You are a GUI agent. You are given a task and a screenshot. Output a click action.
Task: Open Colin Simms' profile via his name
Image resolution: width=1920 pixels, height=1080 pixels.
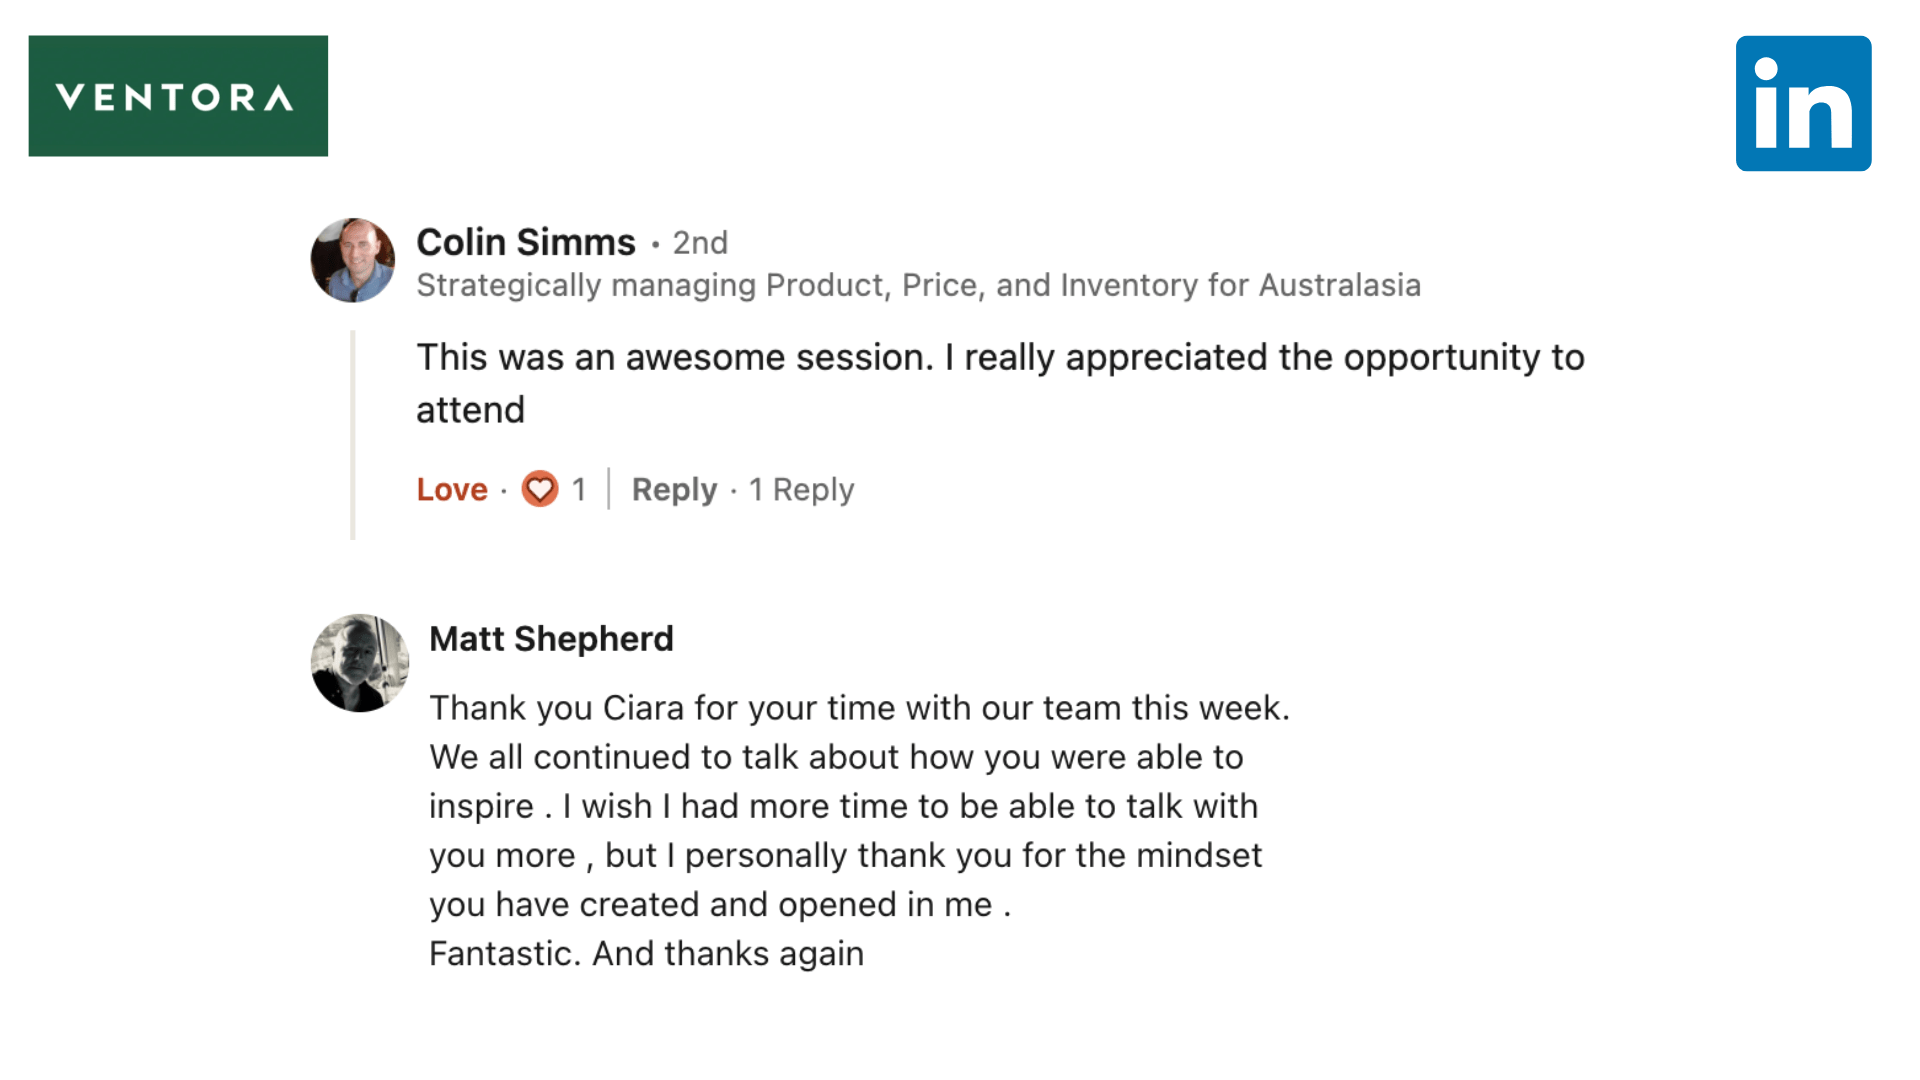pyautogui.click(x=526, y=242)
